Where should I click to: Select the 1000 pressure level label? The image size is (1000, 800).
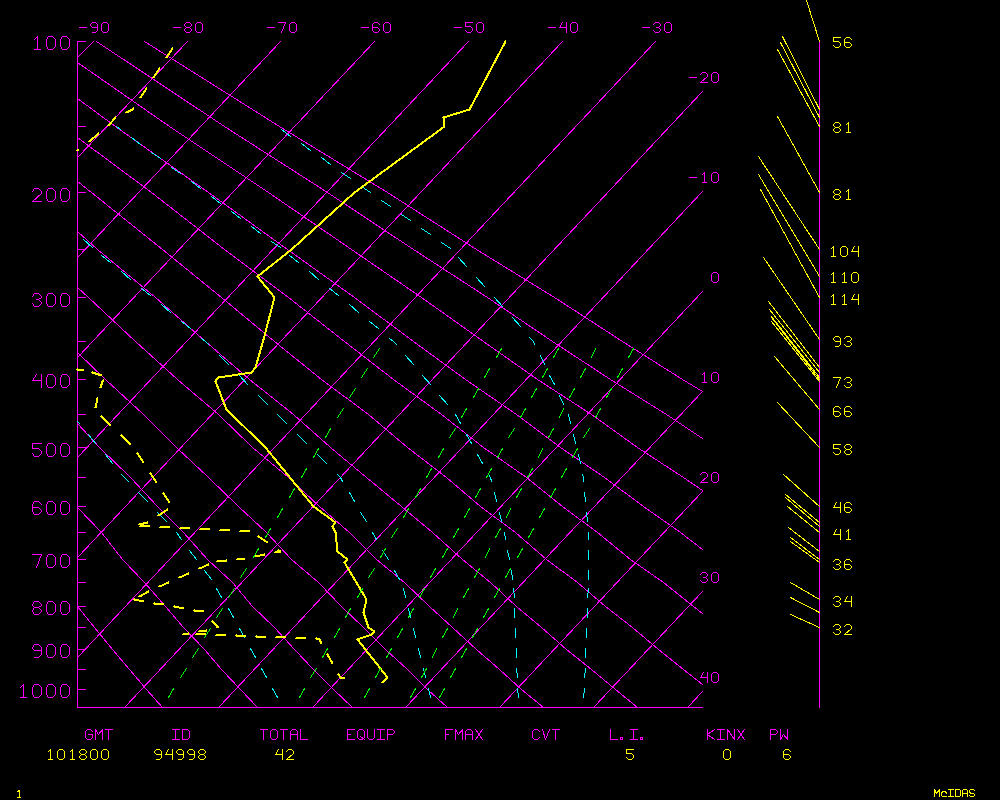coord(45,691)
